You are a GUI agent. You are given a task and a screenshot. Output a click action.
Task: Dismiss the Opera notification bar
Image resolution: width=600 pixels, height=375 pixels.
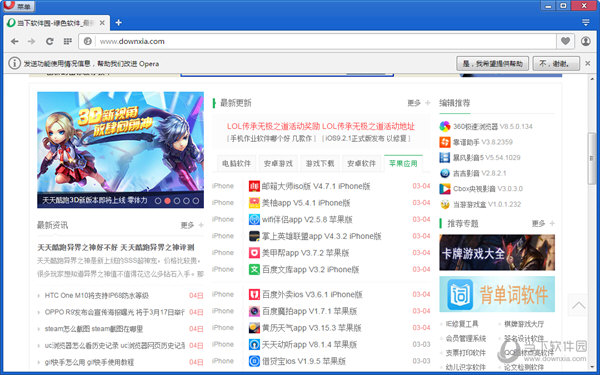tap(588, 64)
